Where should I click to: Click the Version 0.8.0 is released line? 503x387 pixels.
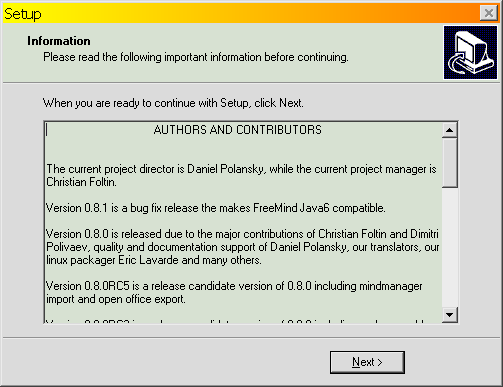tap(242, 234)
